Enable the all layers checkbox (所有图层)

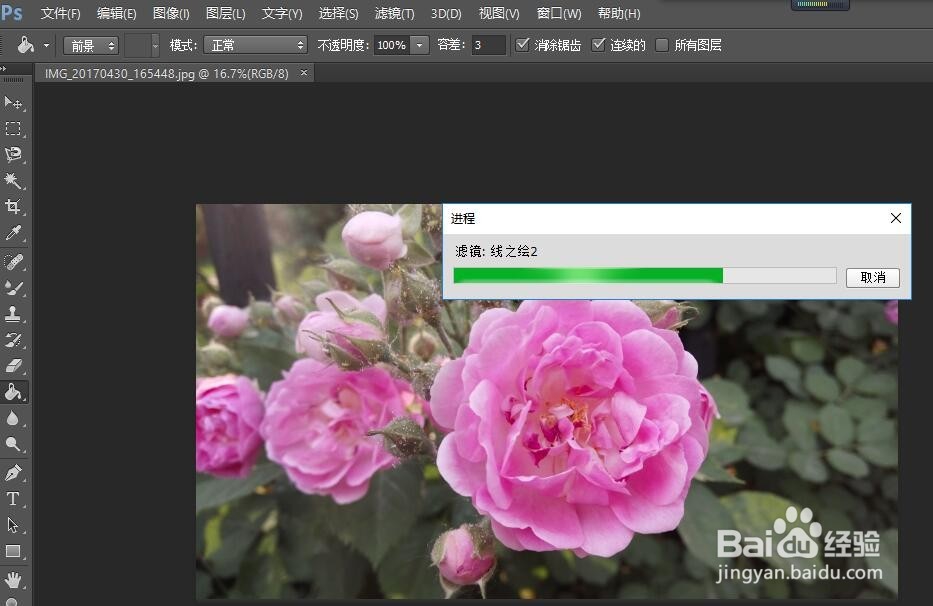tap(662, 45)
